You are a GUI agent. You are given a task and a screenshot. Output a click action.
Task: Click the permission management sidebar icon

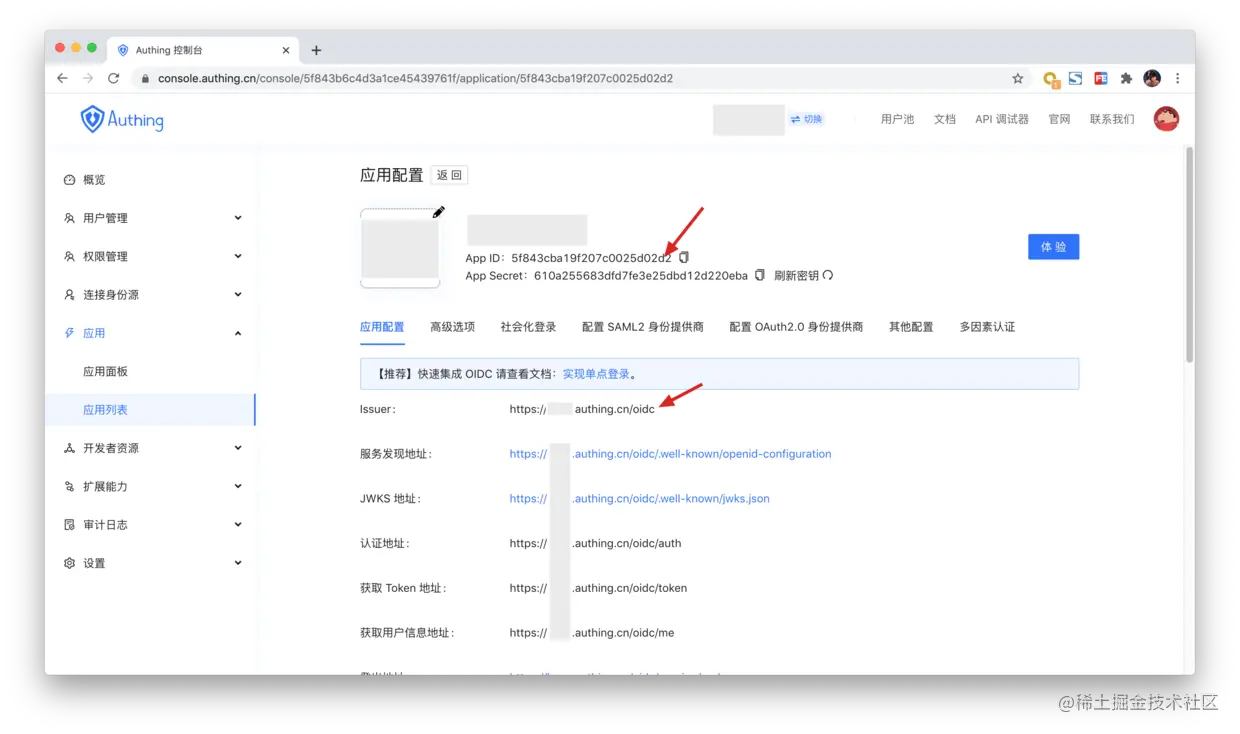click(69, 256)
